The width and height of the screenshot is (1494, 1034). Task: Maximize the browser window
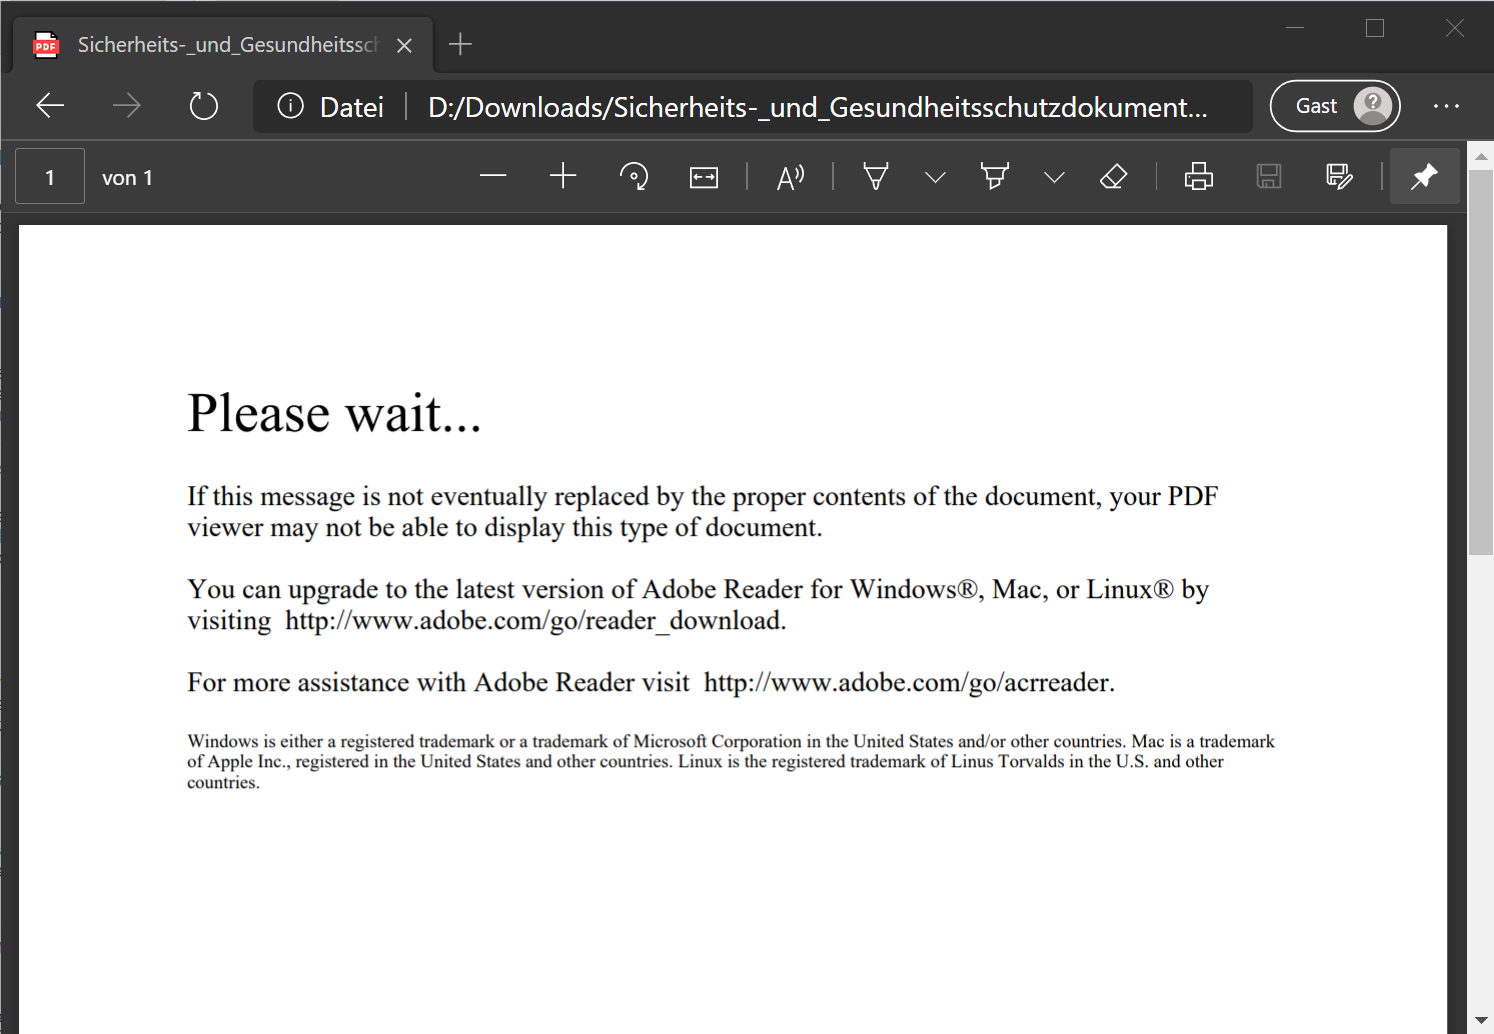(1375, 28)
